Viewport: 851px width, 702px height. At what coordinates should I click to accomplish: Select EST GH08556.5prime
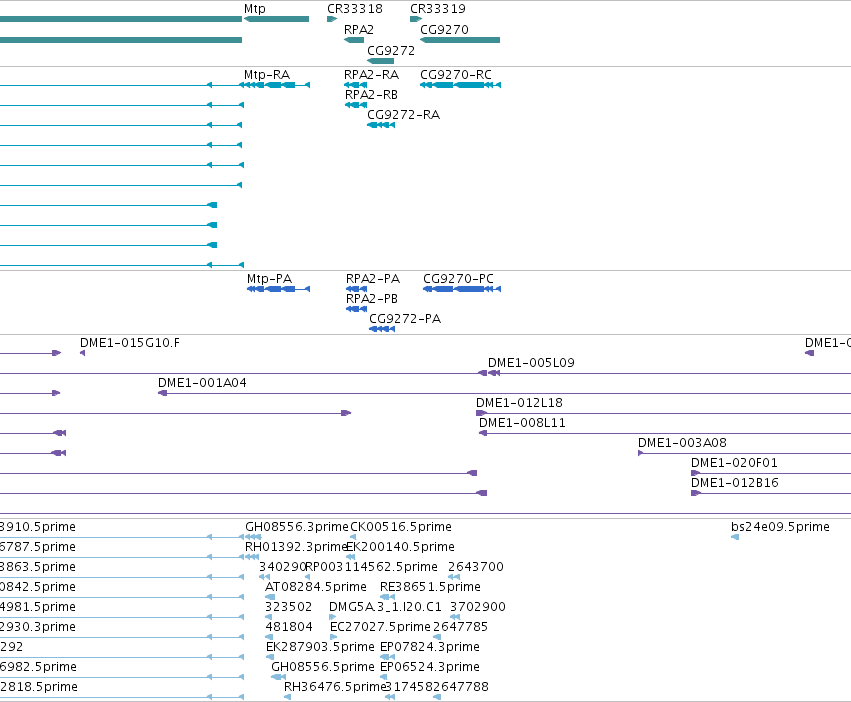323,667
